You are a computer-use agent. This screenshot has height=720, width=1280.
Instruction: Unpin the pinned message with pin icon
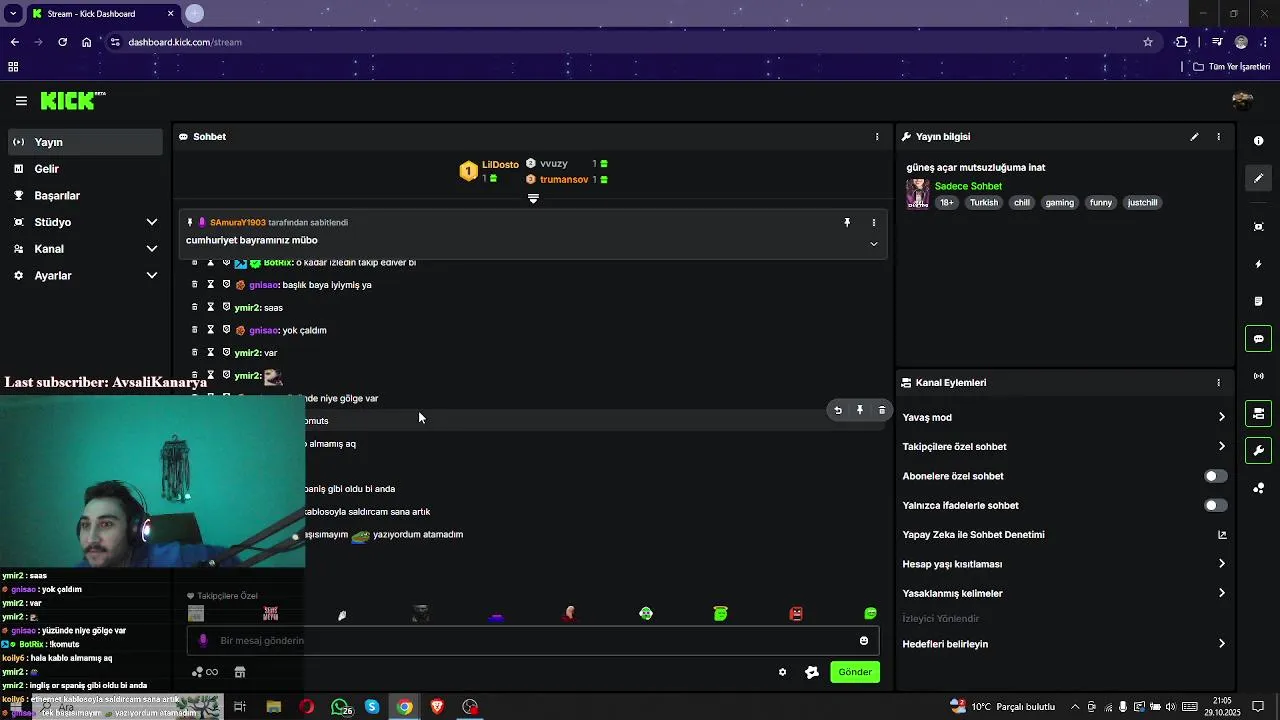[x=847, y=223]
